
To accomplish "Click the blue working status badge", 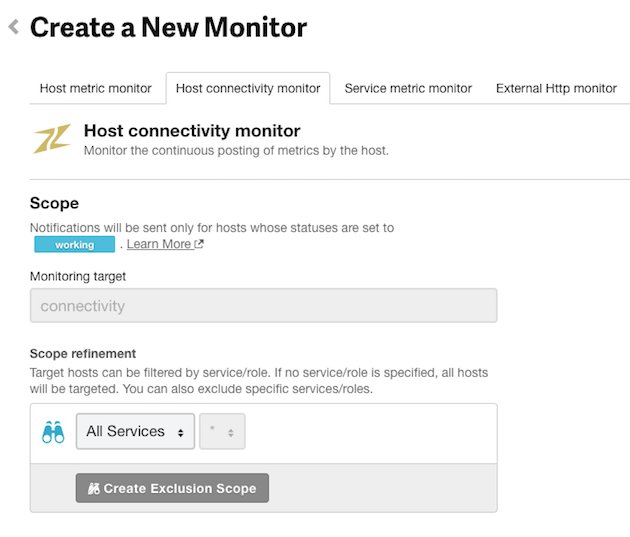I will [x=75, y=244].
